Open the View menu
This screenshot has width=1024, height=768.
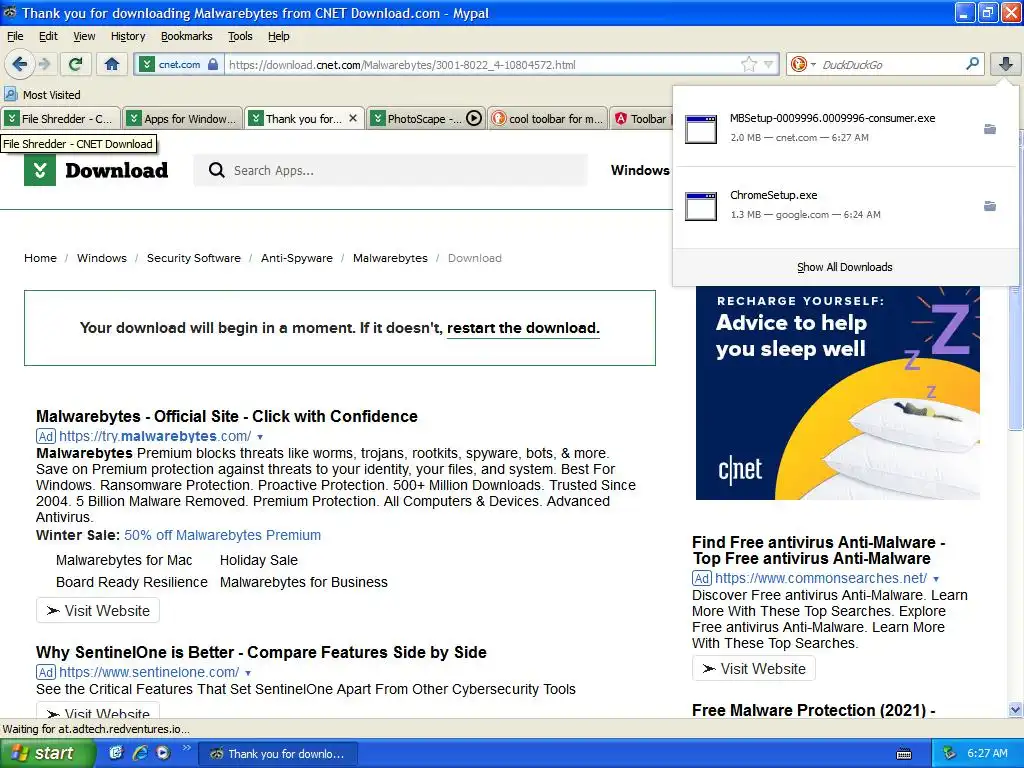point(84,36)
